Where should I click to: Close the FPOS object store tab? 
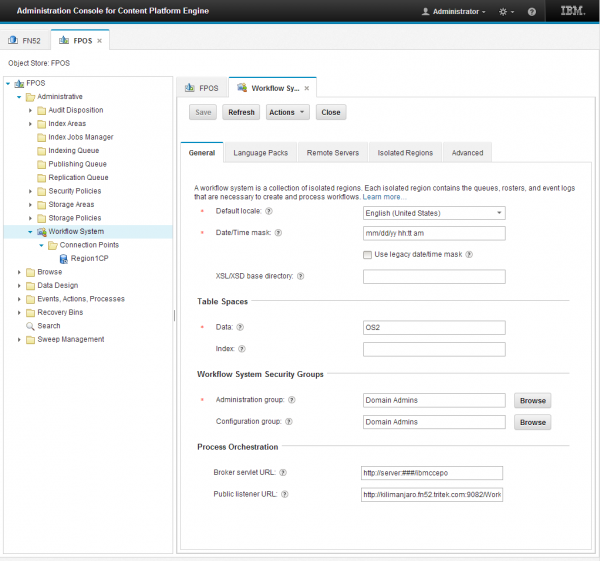pyautogui.click(x=99, y=41)
